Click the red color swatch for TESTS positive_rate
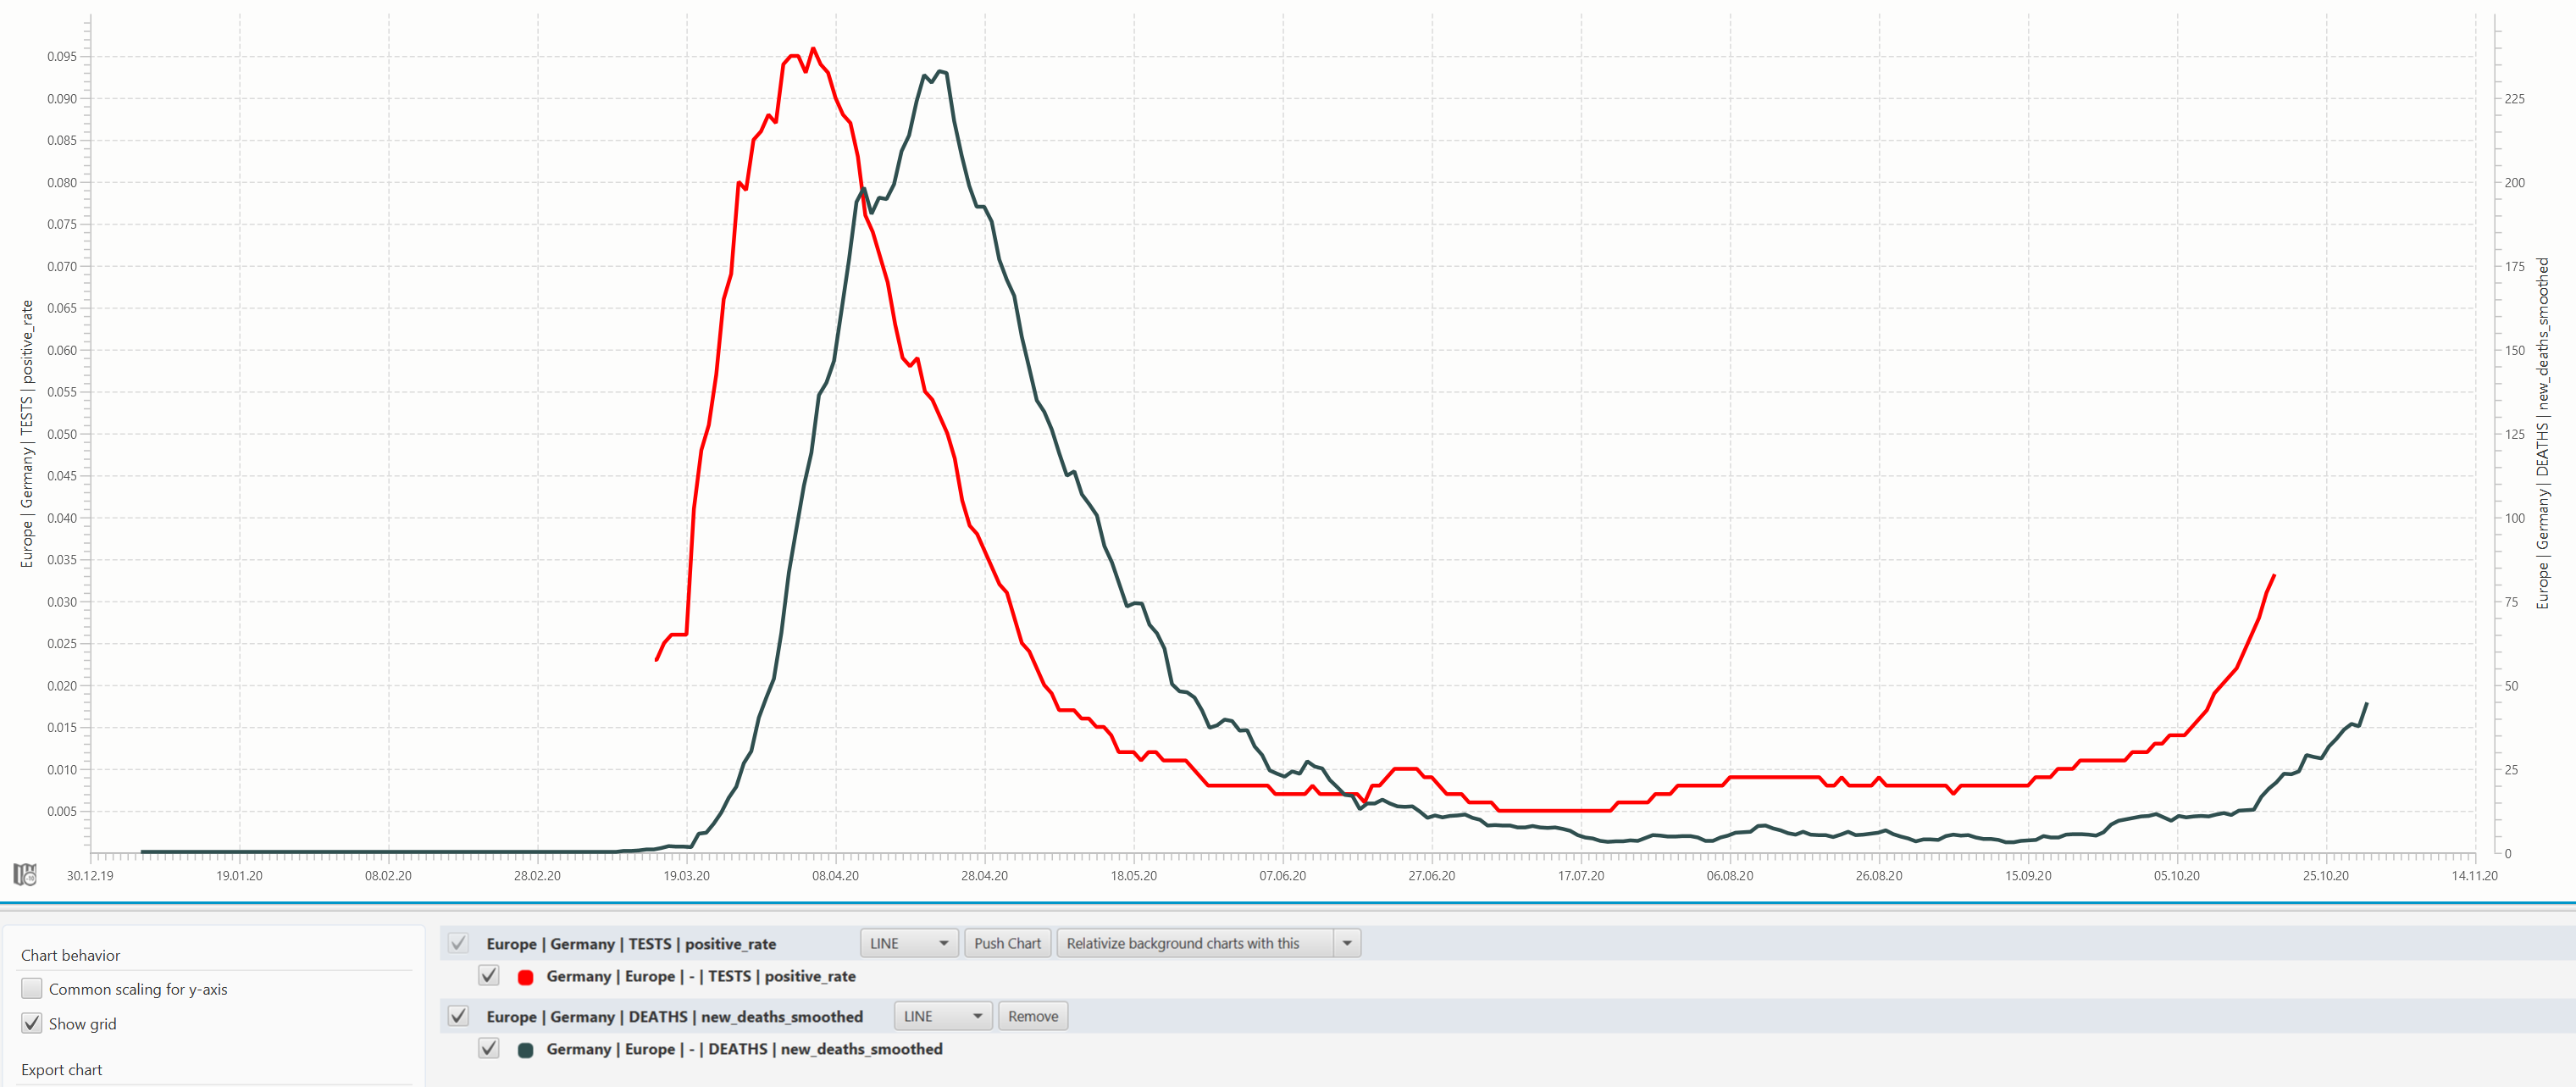The height and width of the screenshot is (1087, 2576). (x=526, y=976)
